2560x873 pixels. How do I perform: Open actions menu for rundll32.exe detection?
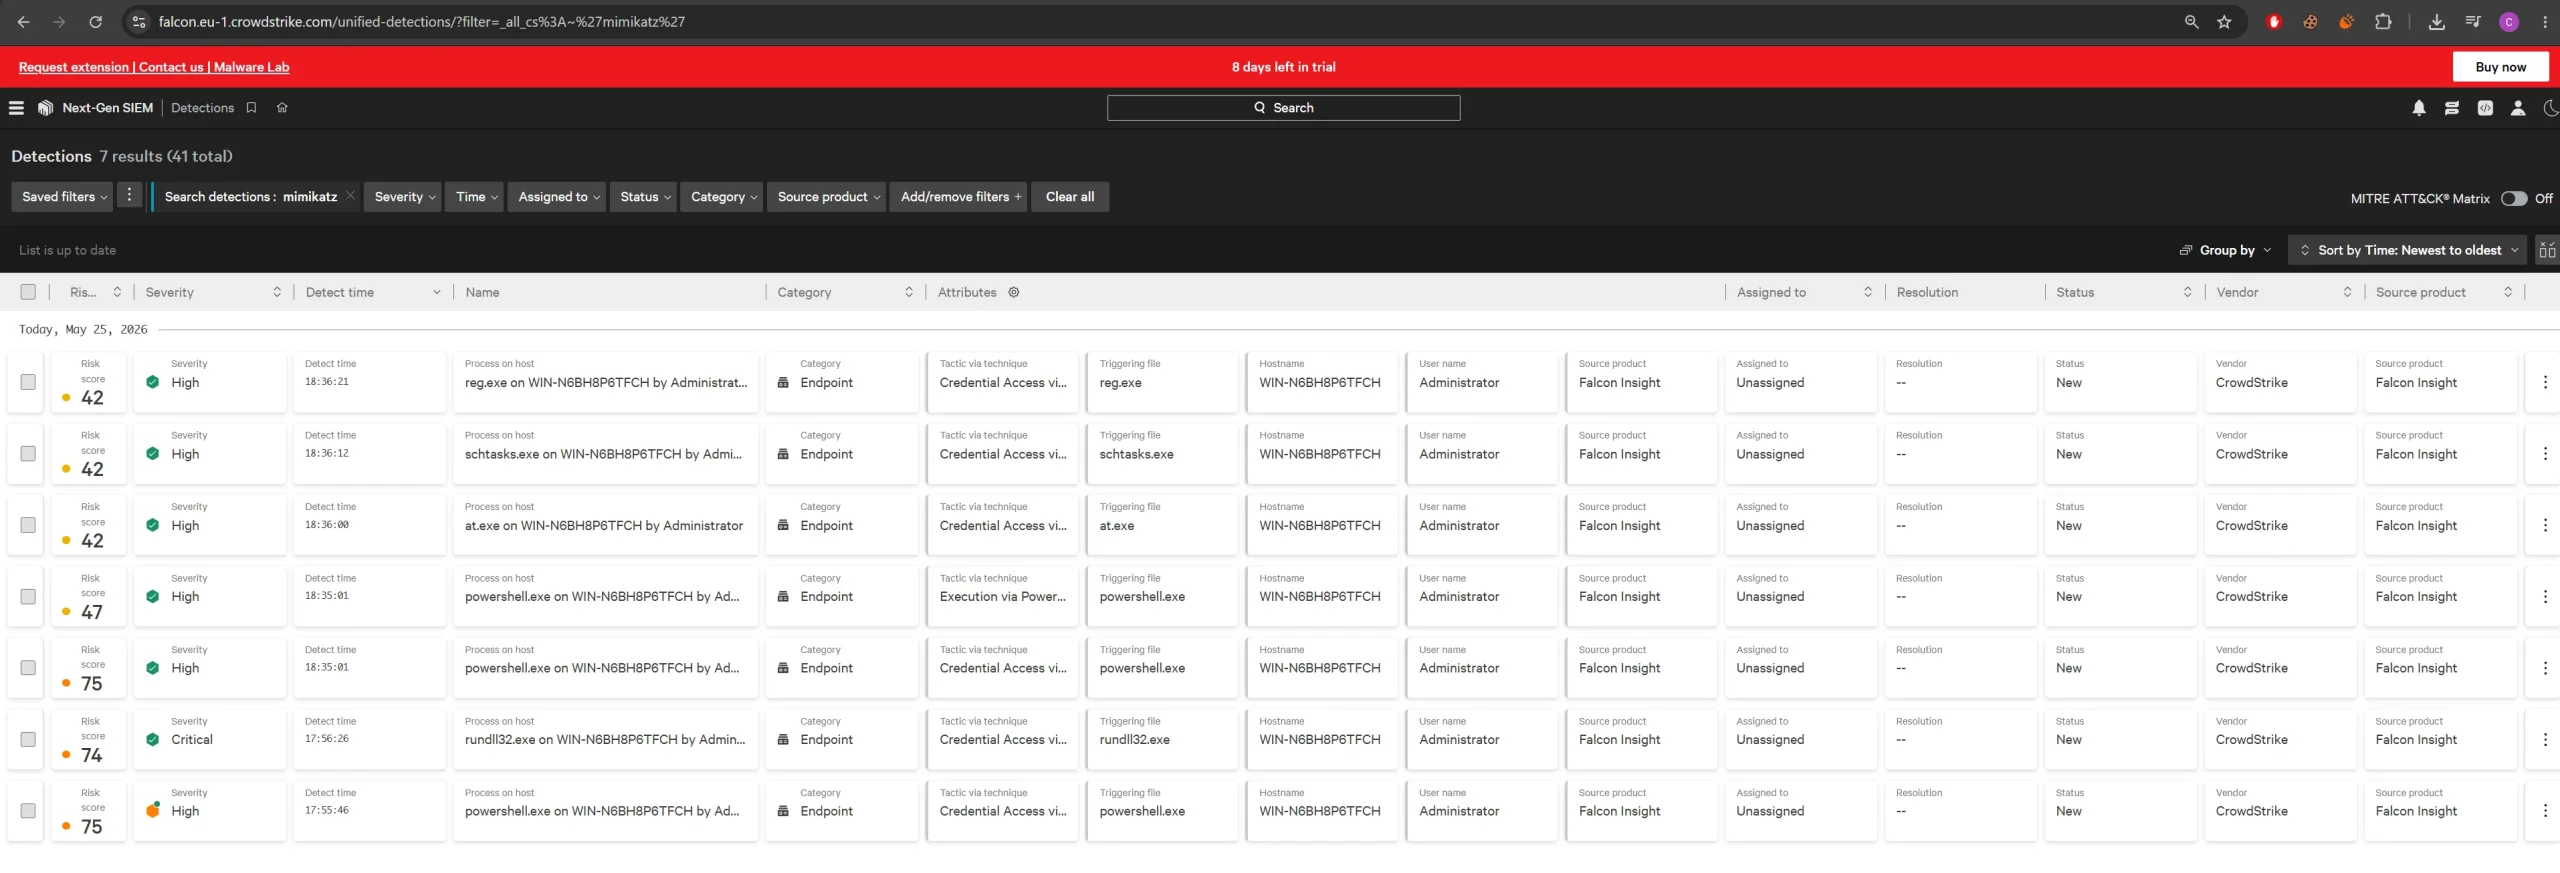click(x=2545, y=739)
